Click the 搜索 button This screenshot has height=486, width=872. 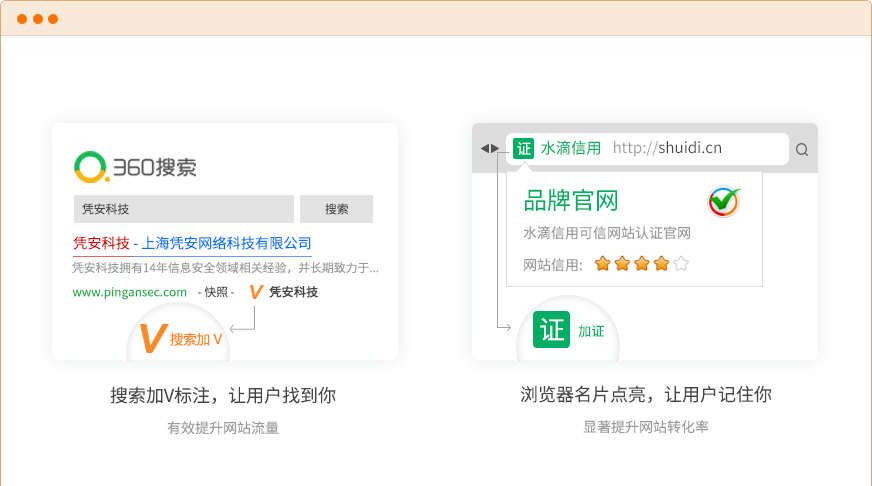[x=336, y=209]
